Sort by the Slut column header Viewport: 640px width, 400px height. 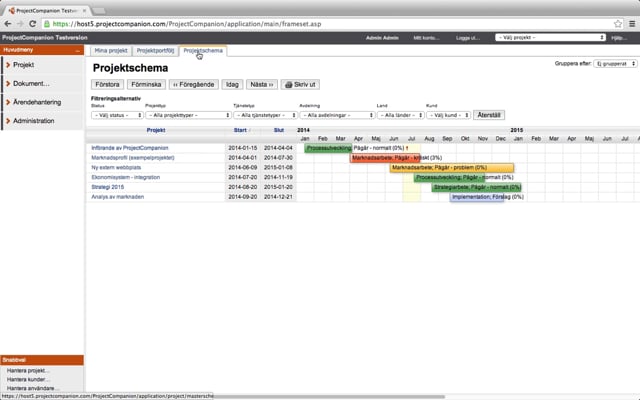[x=279, y=130]
